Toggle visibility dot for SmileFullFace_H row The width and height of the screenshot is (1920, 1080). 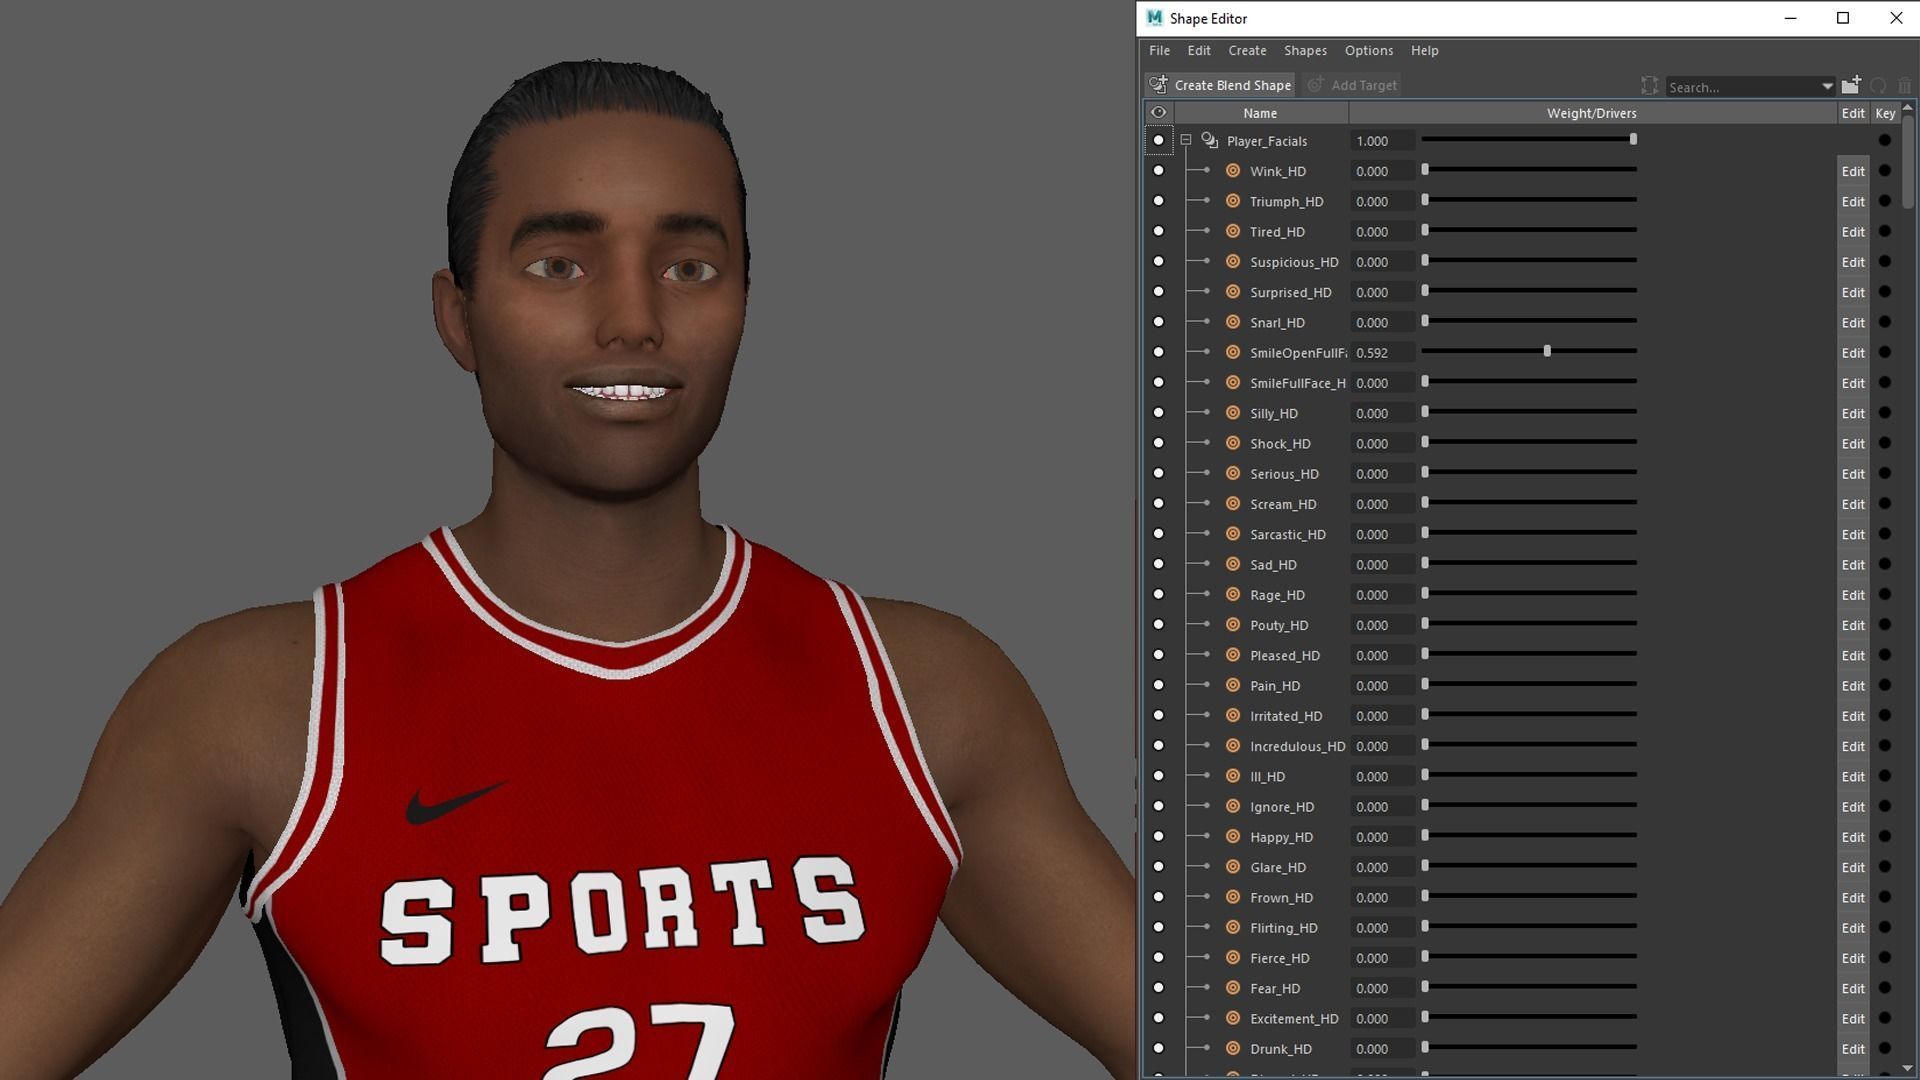(x=1158, y=382)
